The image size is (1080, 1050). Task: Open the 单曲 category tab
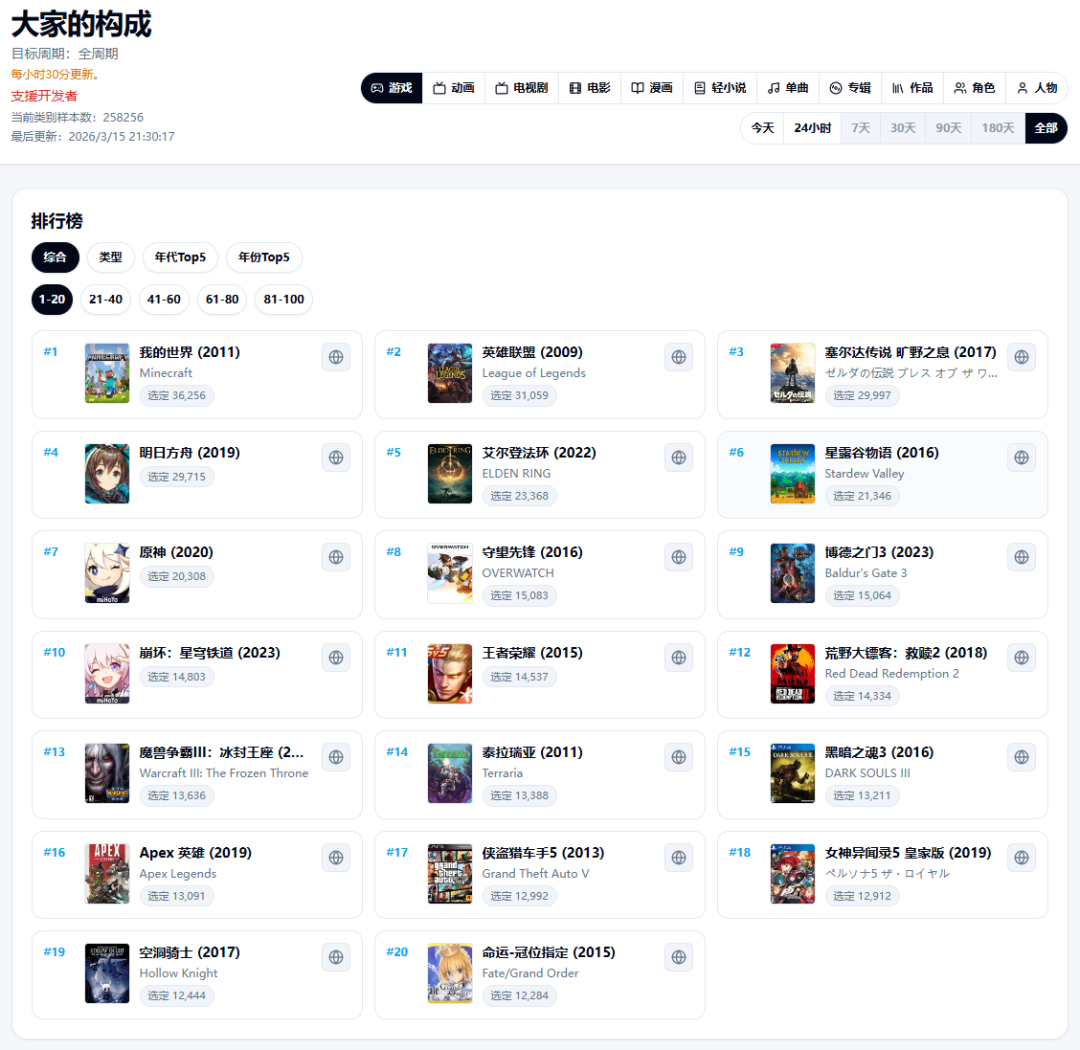tap(788, 88)
